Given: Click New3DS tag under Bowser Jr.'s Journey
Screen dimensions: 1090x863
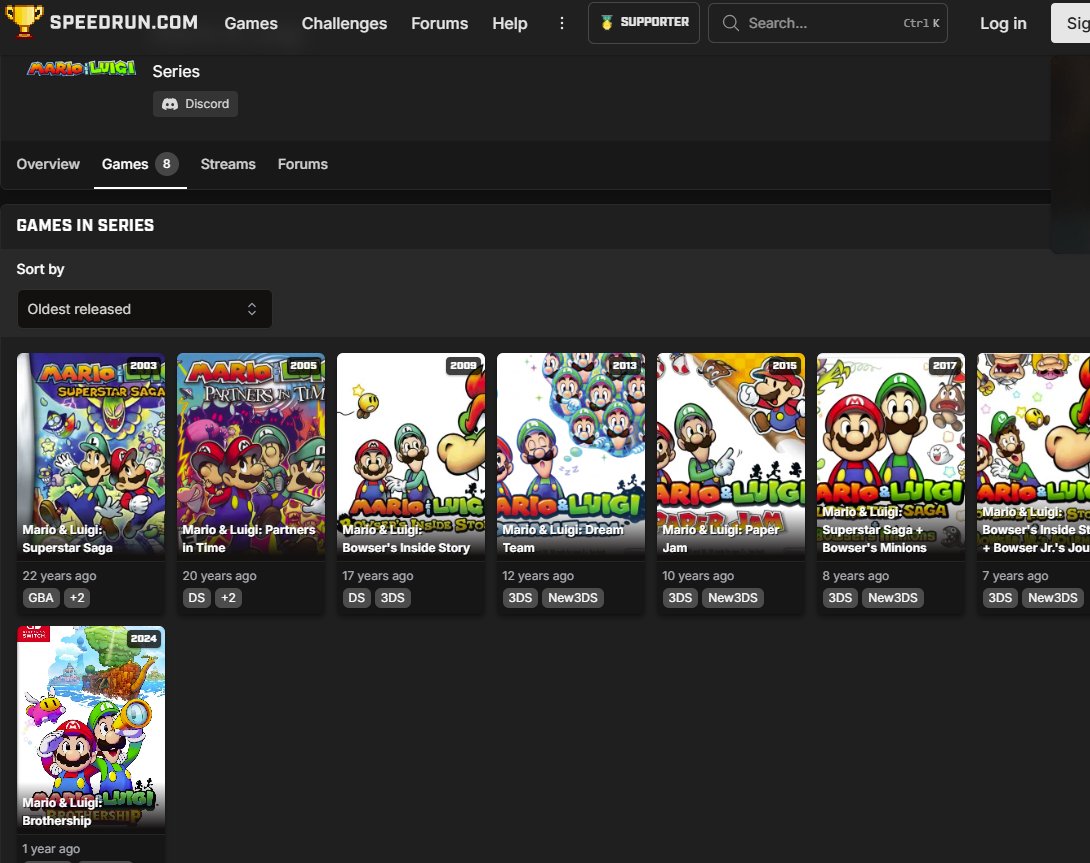Looking at the screenshot, I should point(1053,597).
